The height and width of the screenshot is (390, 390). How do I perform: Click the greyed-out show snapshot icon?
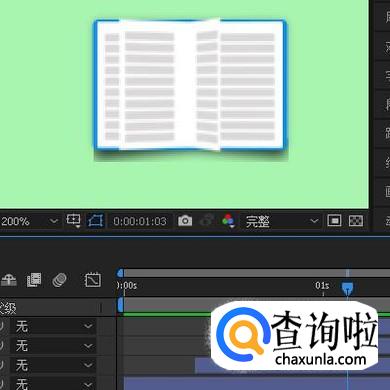coord(207,220)
